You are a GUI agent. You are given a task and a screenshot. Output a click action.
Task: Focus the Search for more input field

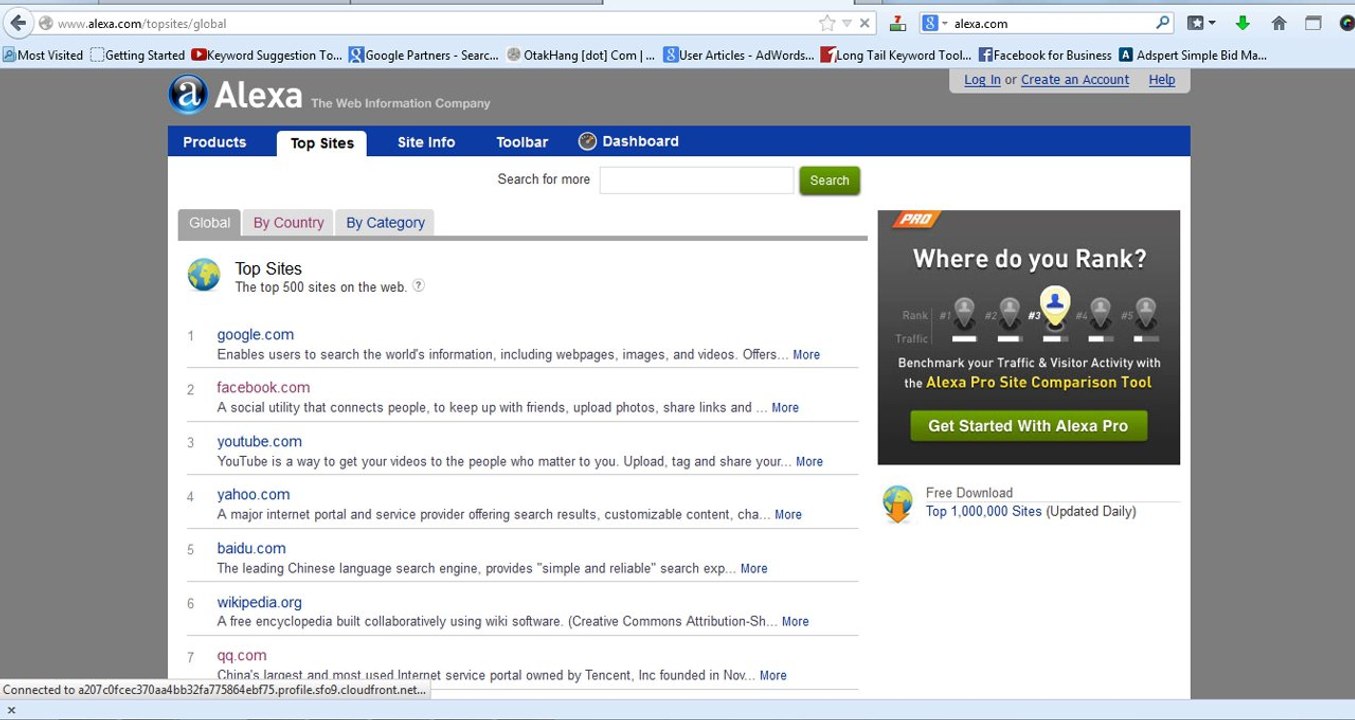[696, 180]
